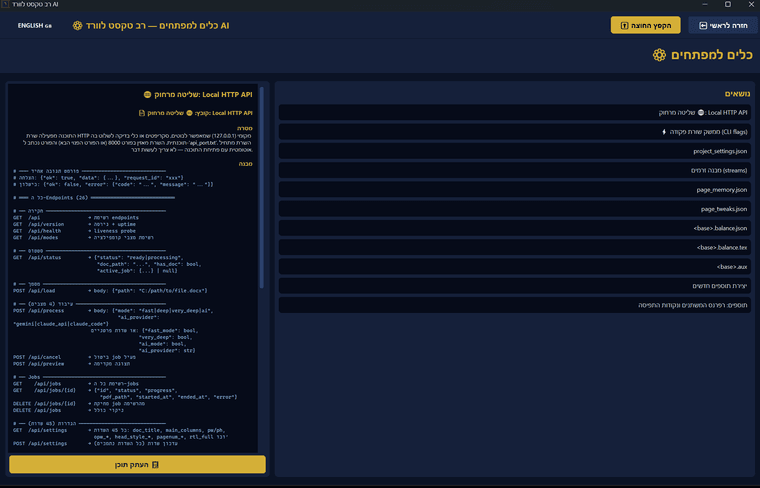This screenshot has width=760, height=488.
Task: Open the 'Local HTTP API שליטה מרחוק' topic
Action: pos(514,112)
